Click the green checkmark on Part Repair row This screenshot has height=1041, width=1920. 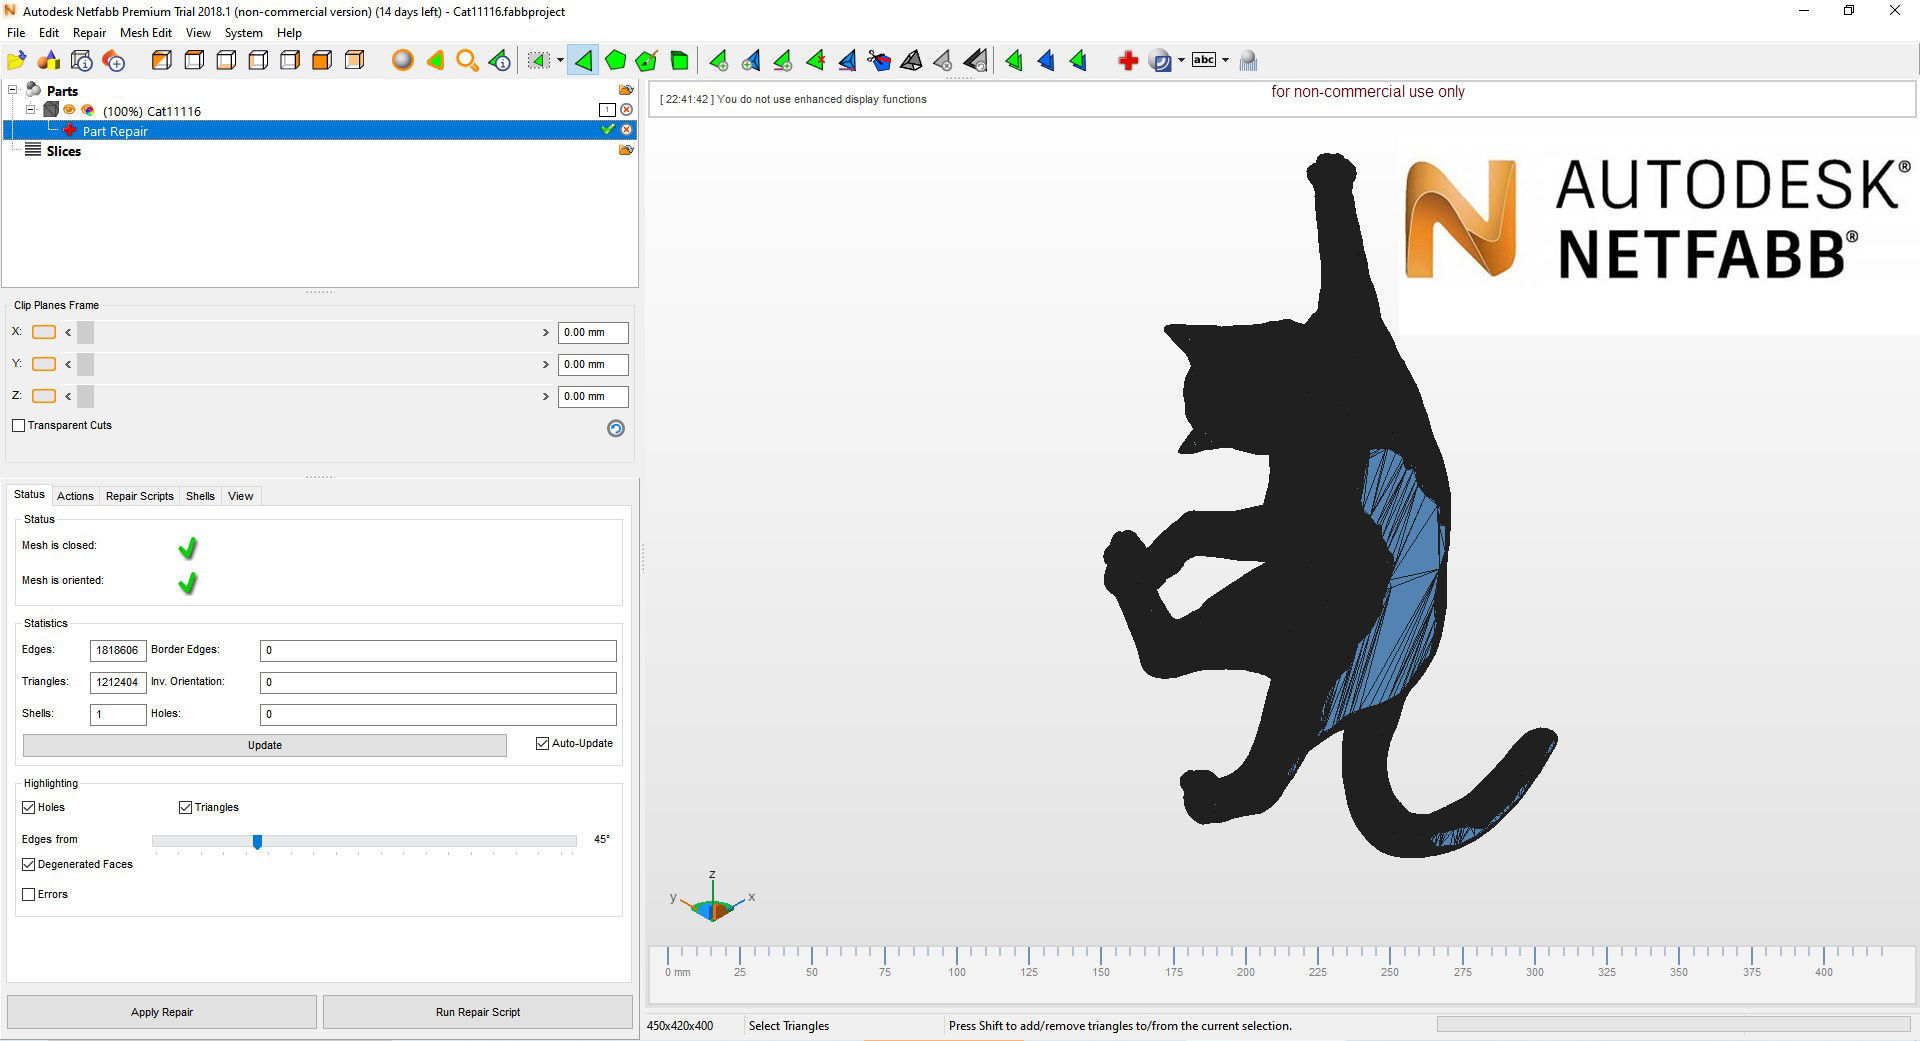(x=607, y=129)
